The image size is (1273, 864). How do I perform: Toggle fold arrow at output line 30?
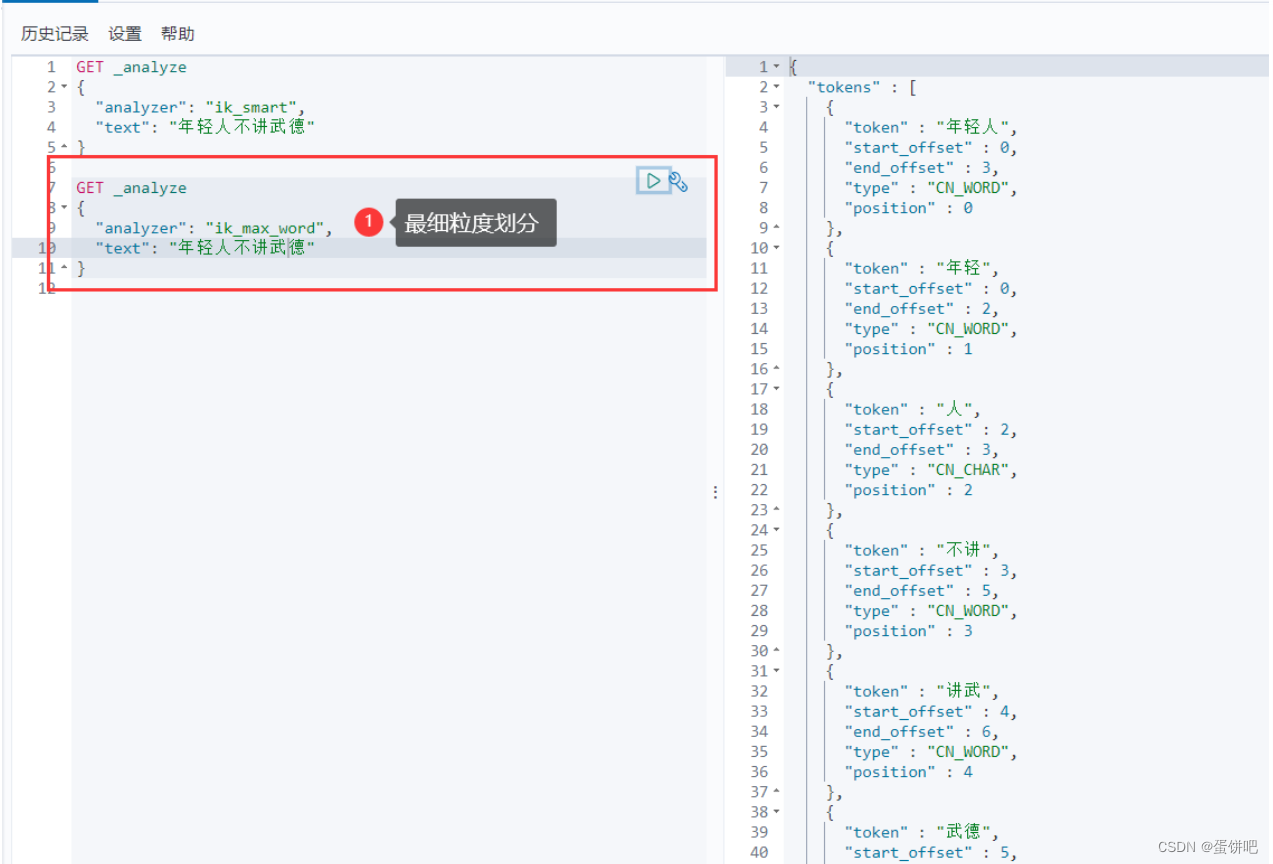pos(776,651)
